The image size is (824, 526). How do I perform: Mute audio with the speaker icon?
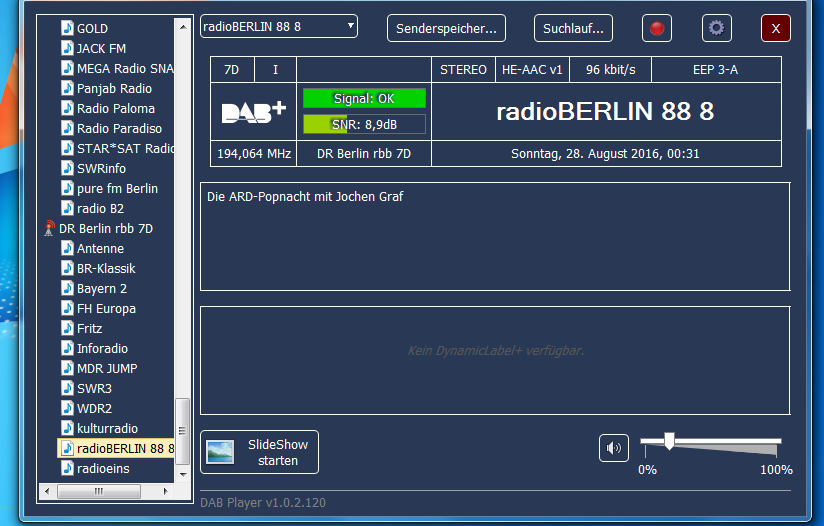[x=614, y=448]
